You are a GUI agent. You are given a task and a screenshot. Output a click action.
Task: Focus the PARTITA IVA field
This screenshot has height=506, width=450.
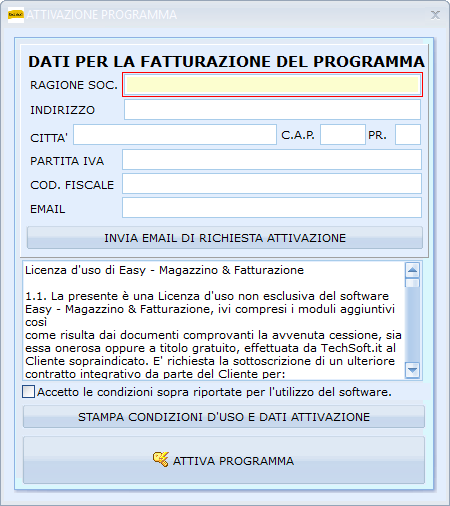(x=272, y=159)
